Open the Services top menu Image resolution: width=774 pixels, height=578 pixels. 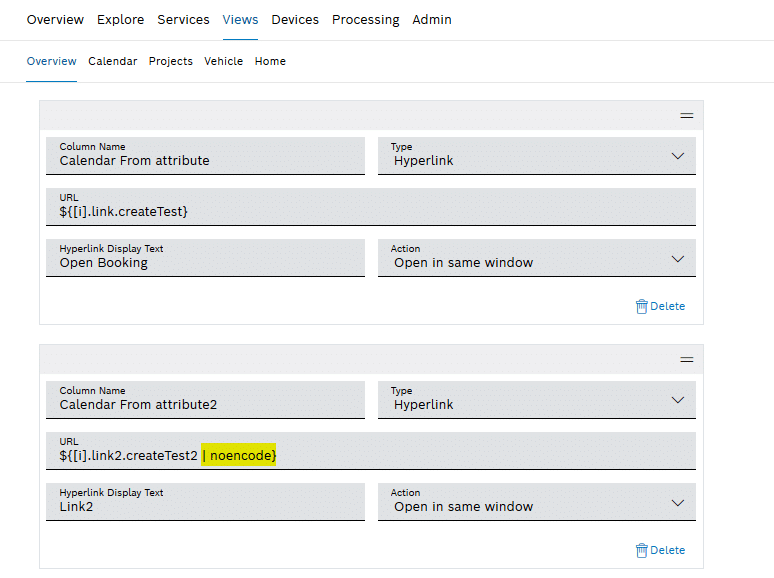pyautogui.click(x=183, y=20)
